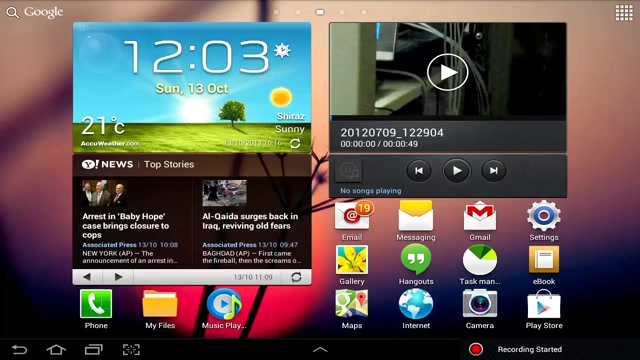The height and width of the screenshot is (360, 640).
Task: Tap the Home navigation button
Action: click(x=56, y=349)
